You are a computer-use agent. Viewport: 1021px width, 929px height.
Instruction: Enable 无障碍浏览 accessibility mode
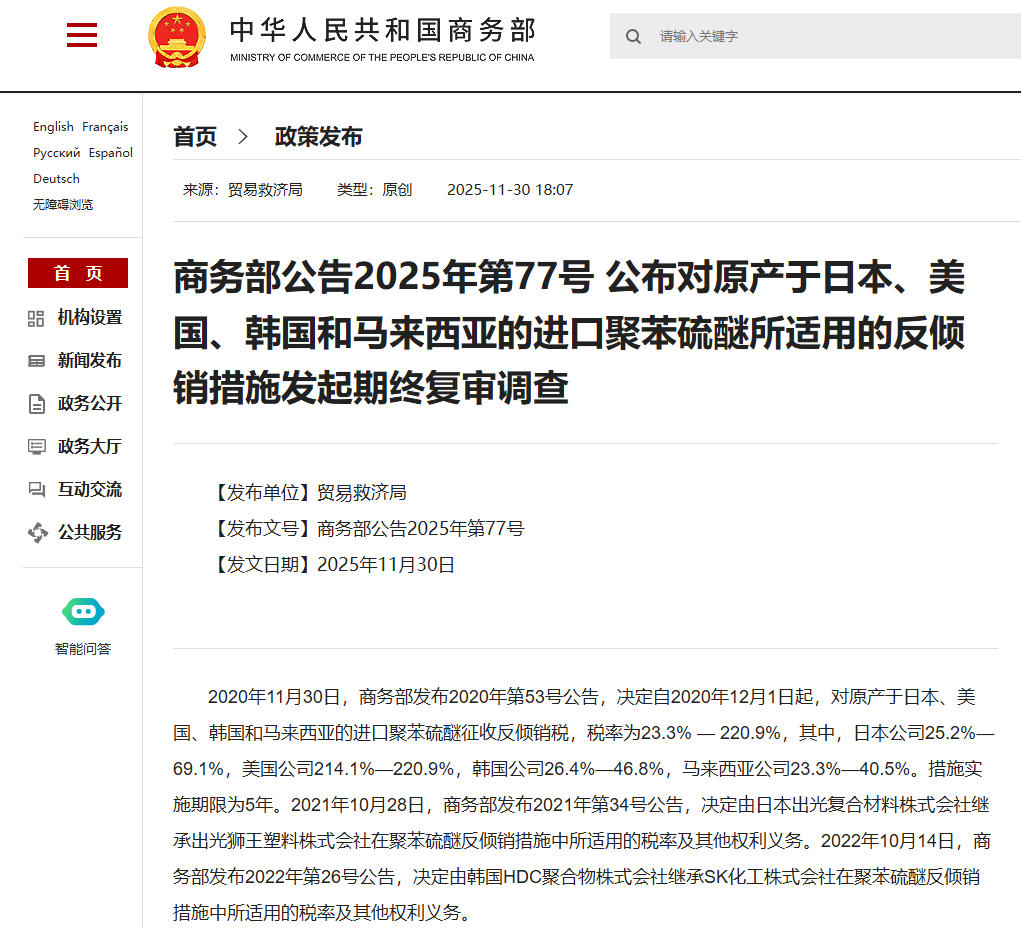(x=63, y=204)
